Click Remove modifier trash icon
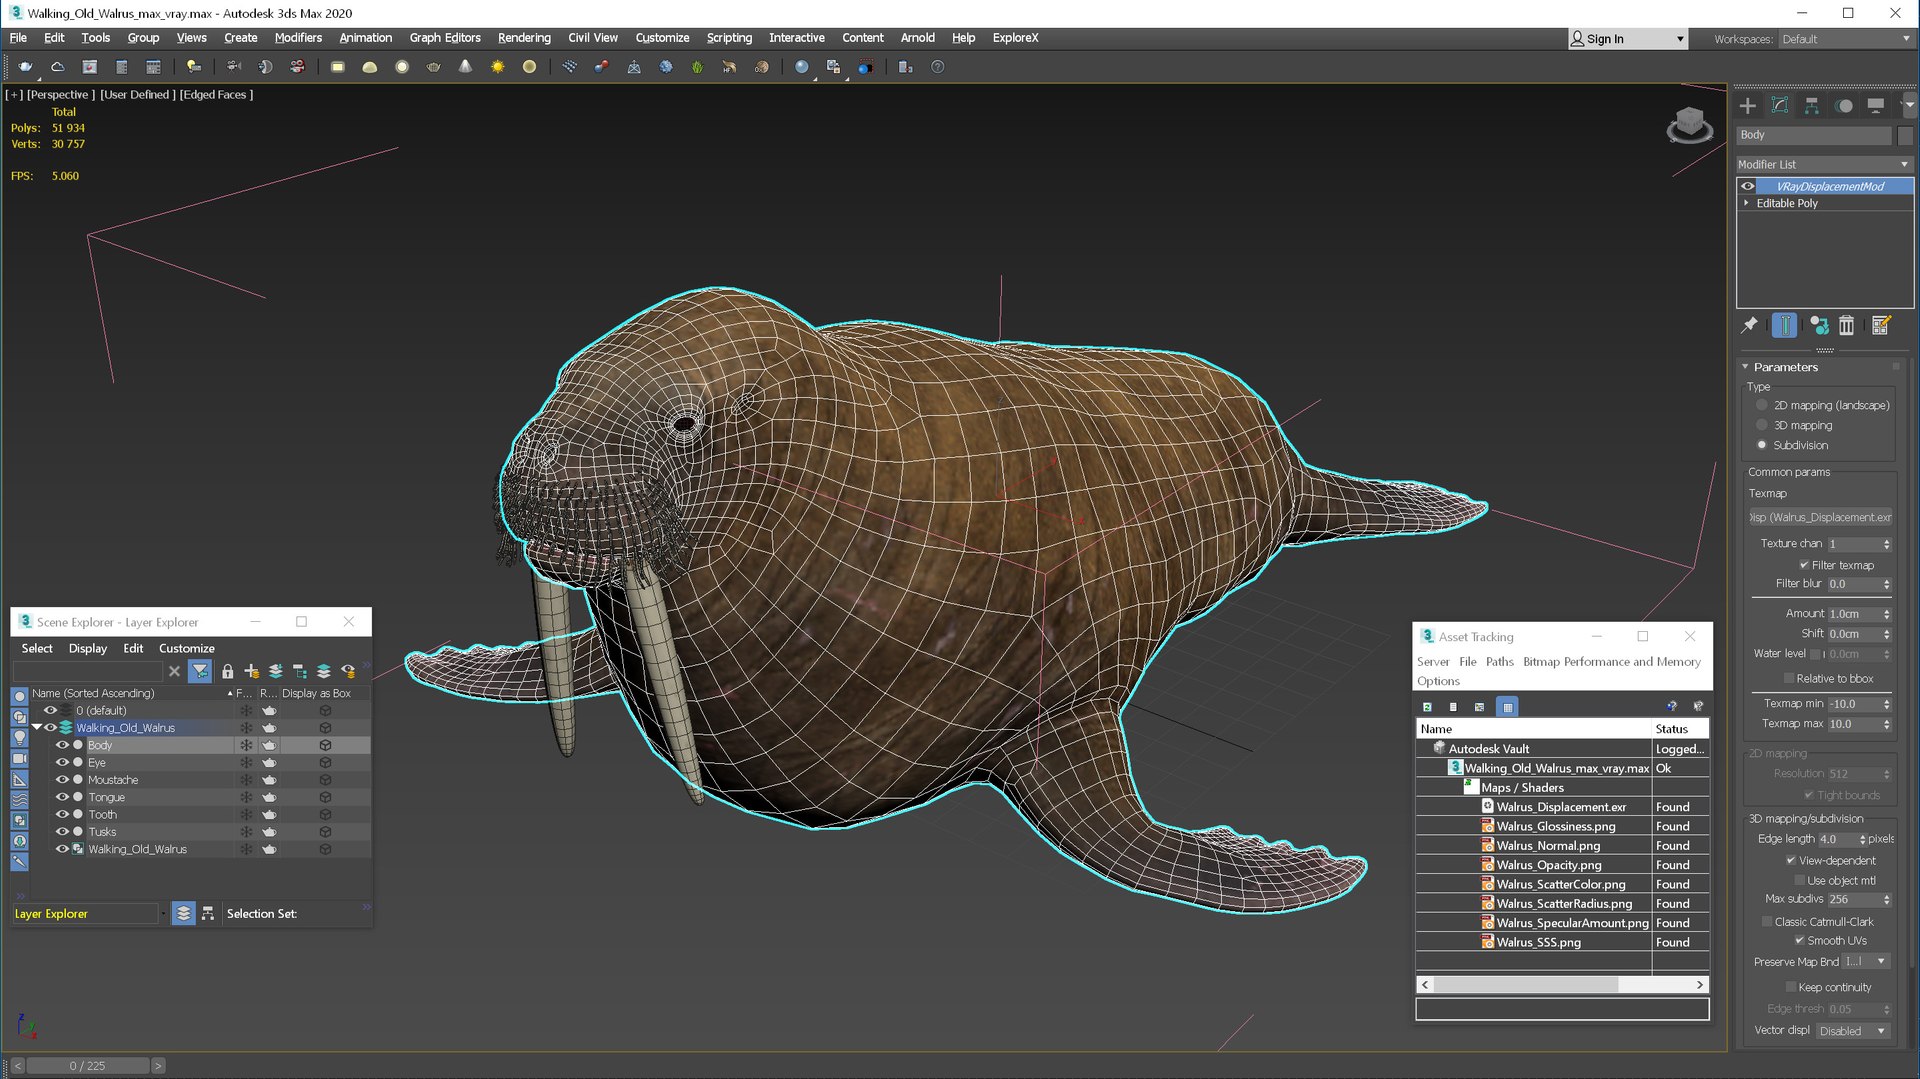 (1846, 325)
